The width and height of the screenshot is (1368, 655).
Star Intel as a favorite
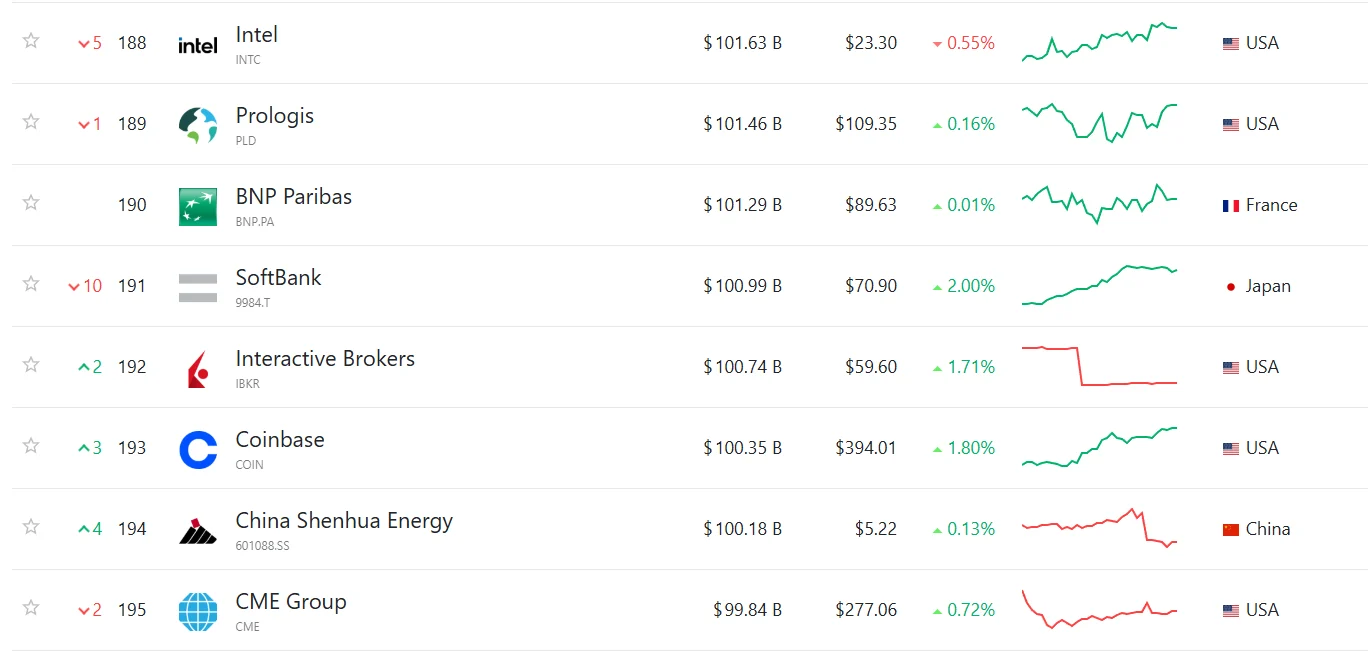(31, 41)
